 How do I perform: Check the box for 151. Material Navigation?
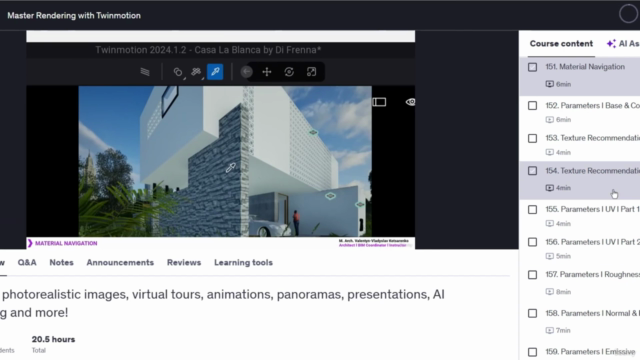[x=532, y=67]
